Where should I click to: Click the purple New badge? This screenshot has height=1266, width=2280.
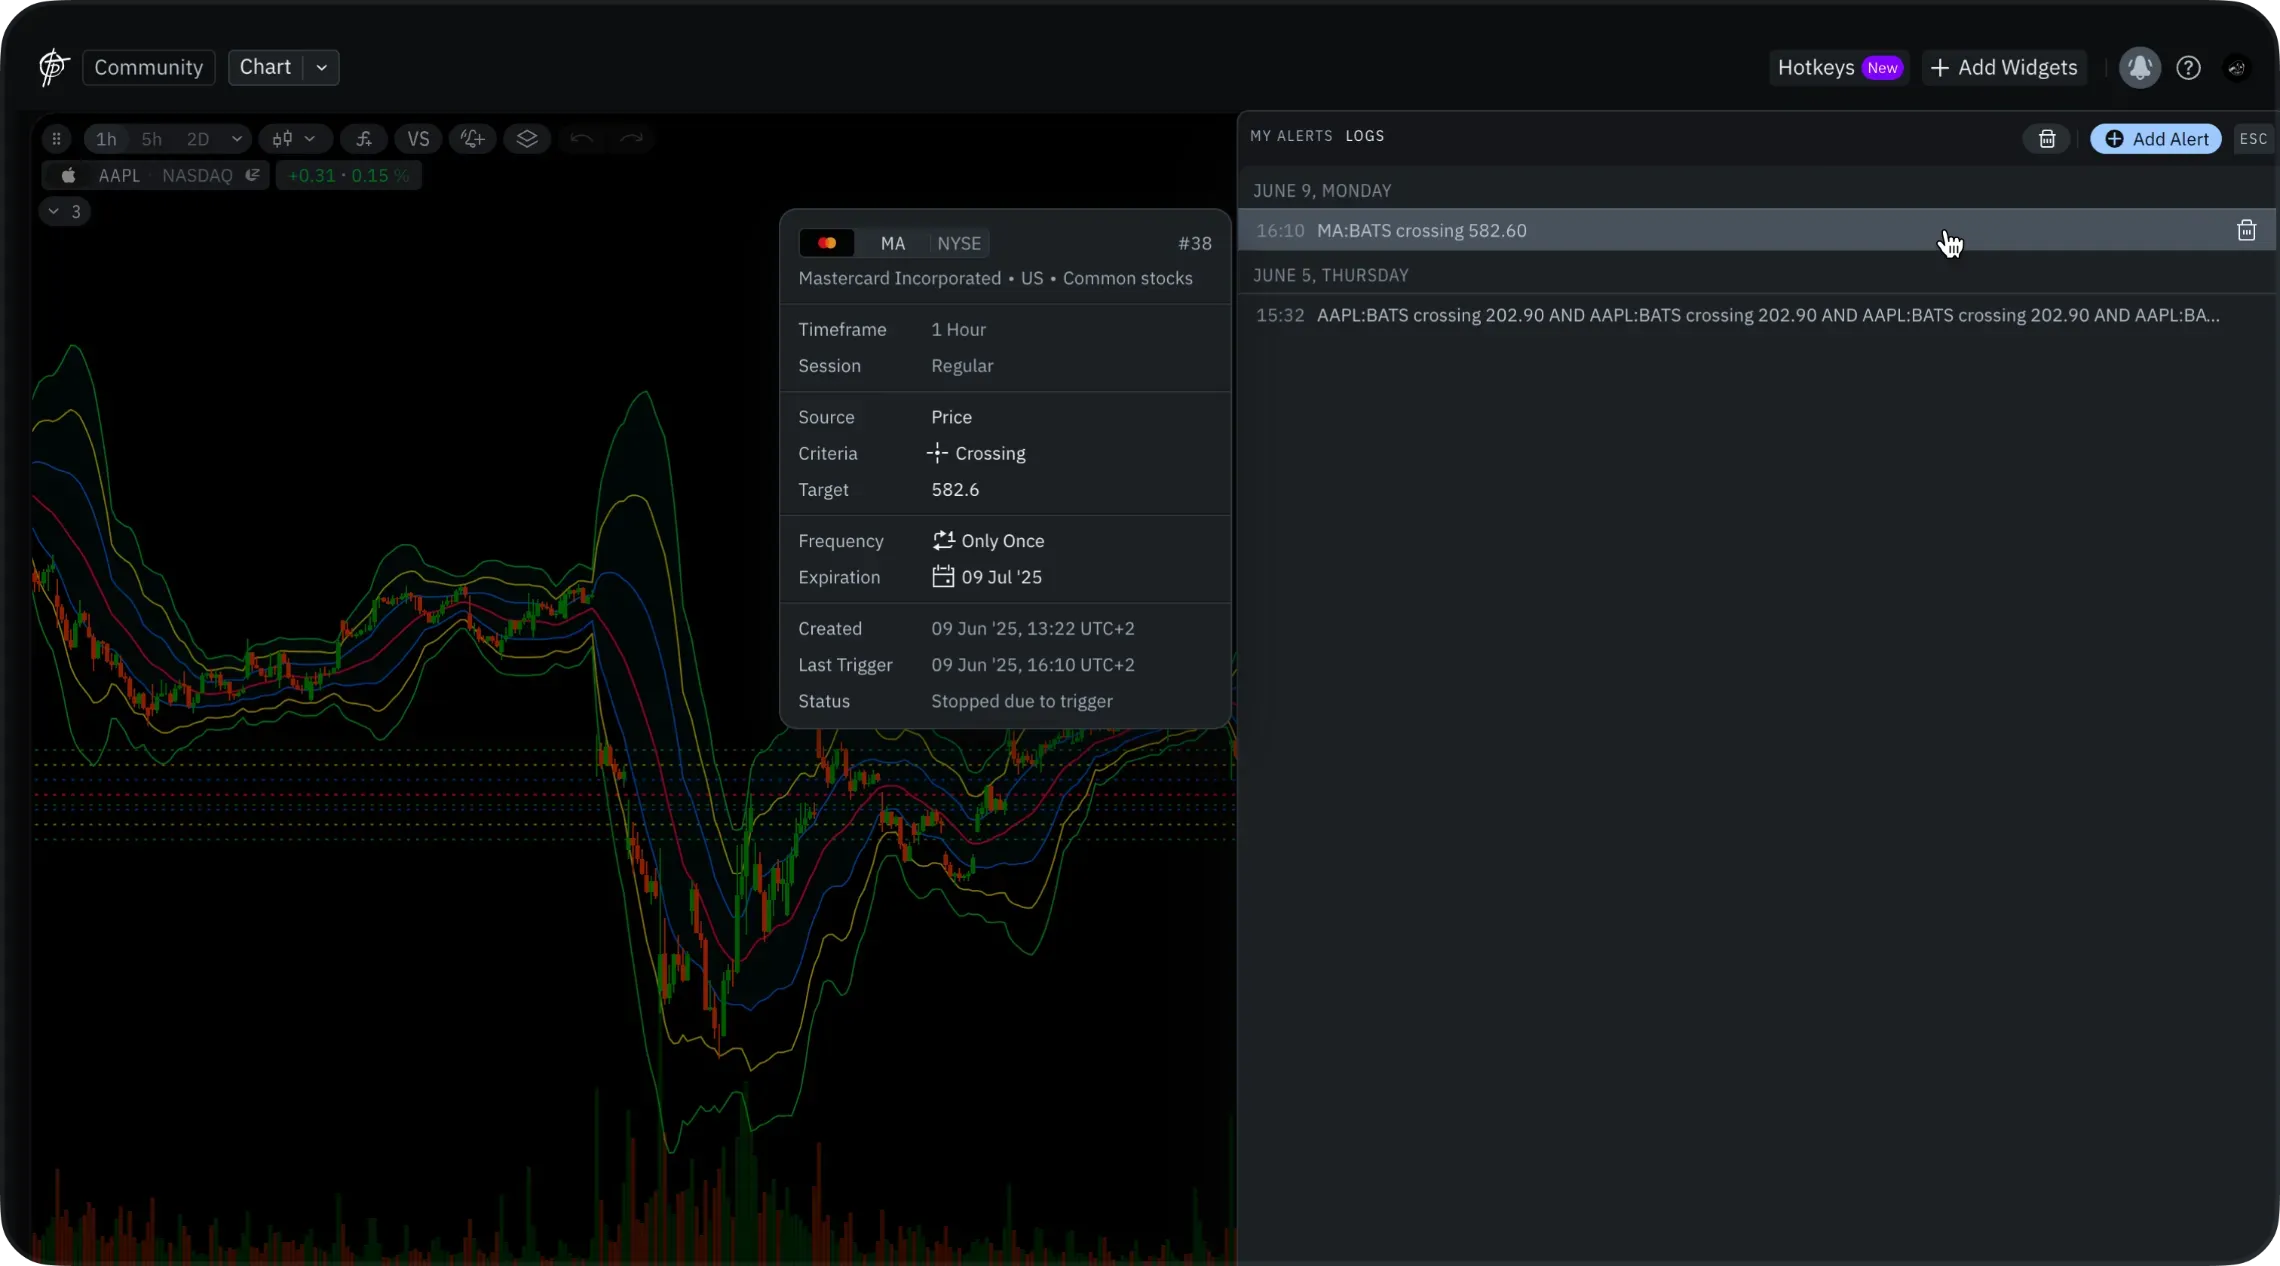point(1883,68)
